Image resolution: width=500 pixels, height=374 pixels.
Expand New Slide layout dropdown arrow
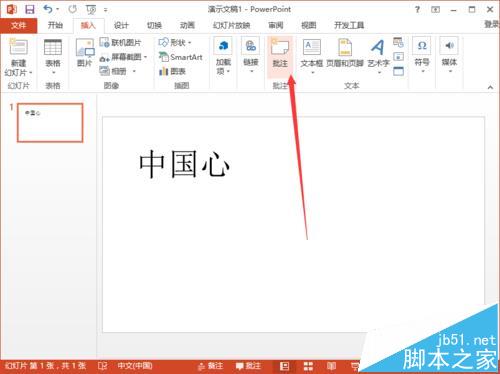pyautogui.click(x=31, y=72)
